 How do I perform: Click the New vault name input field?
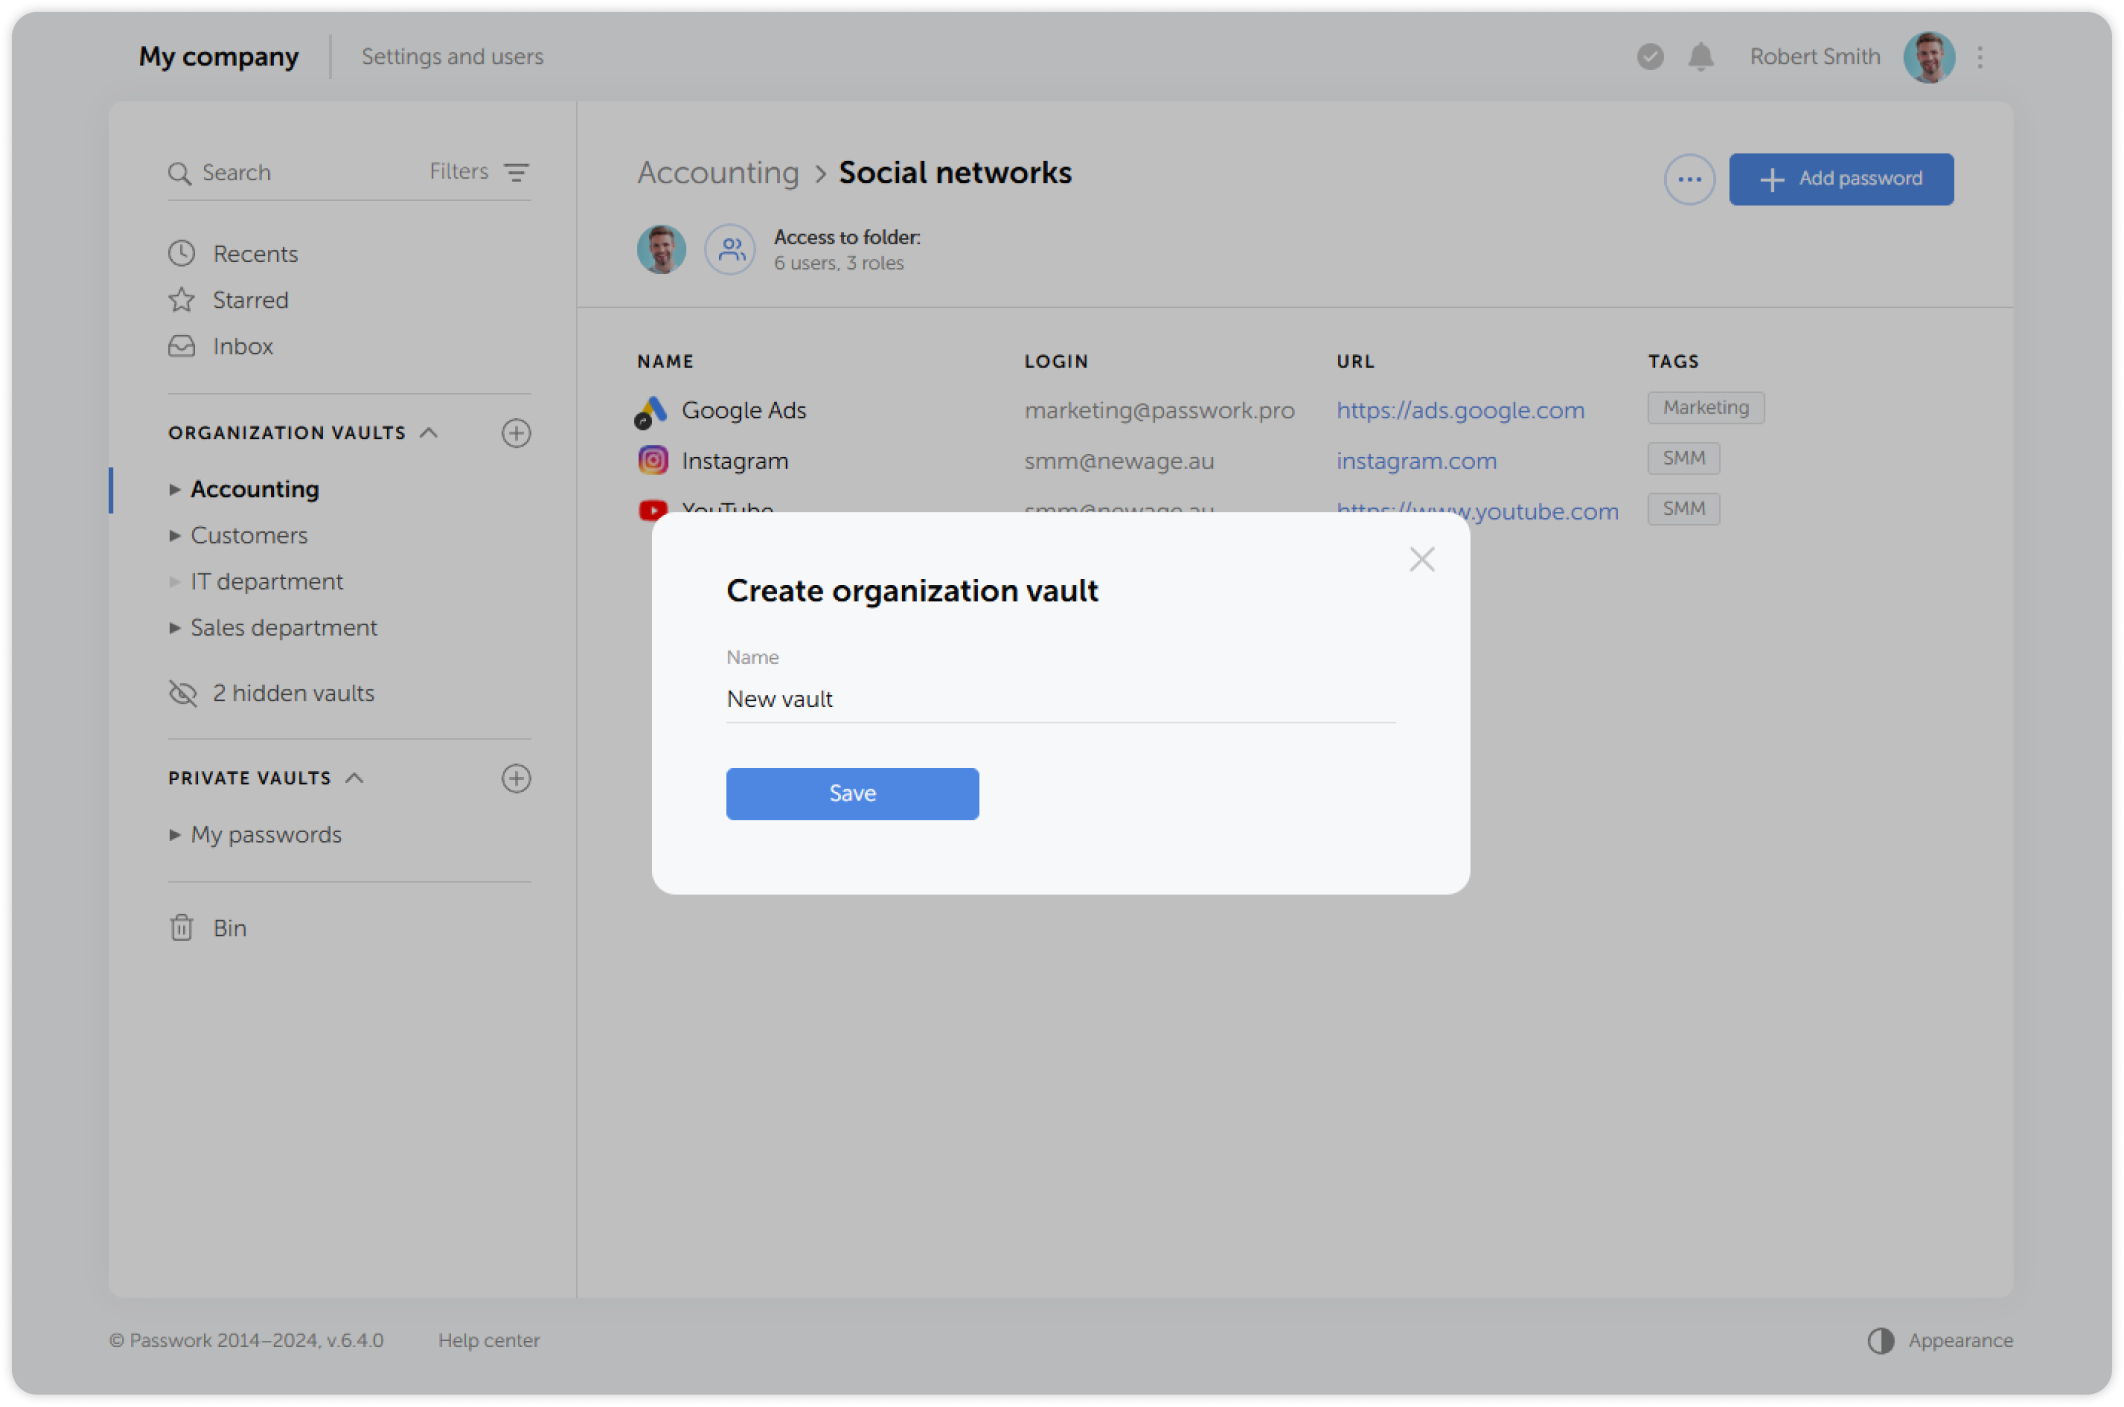point(1059,699)
